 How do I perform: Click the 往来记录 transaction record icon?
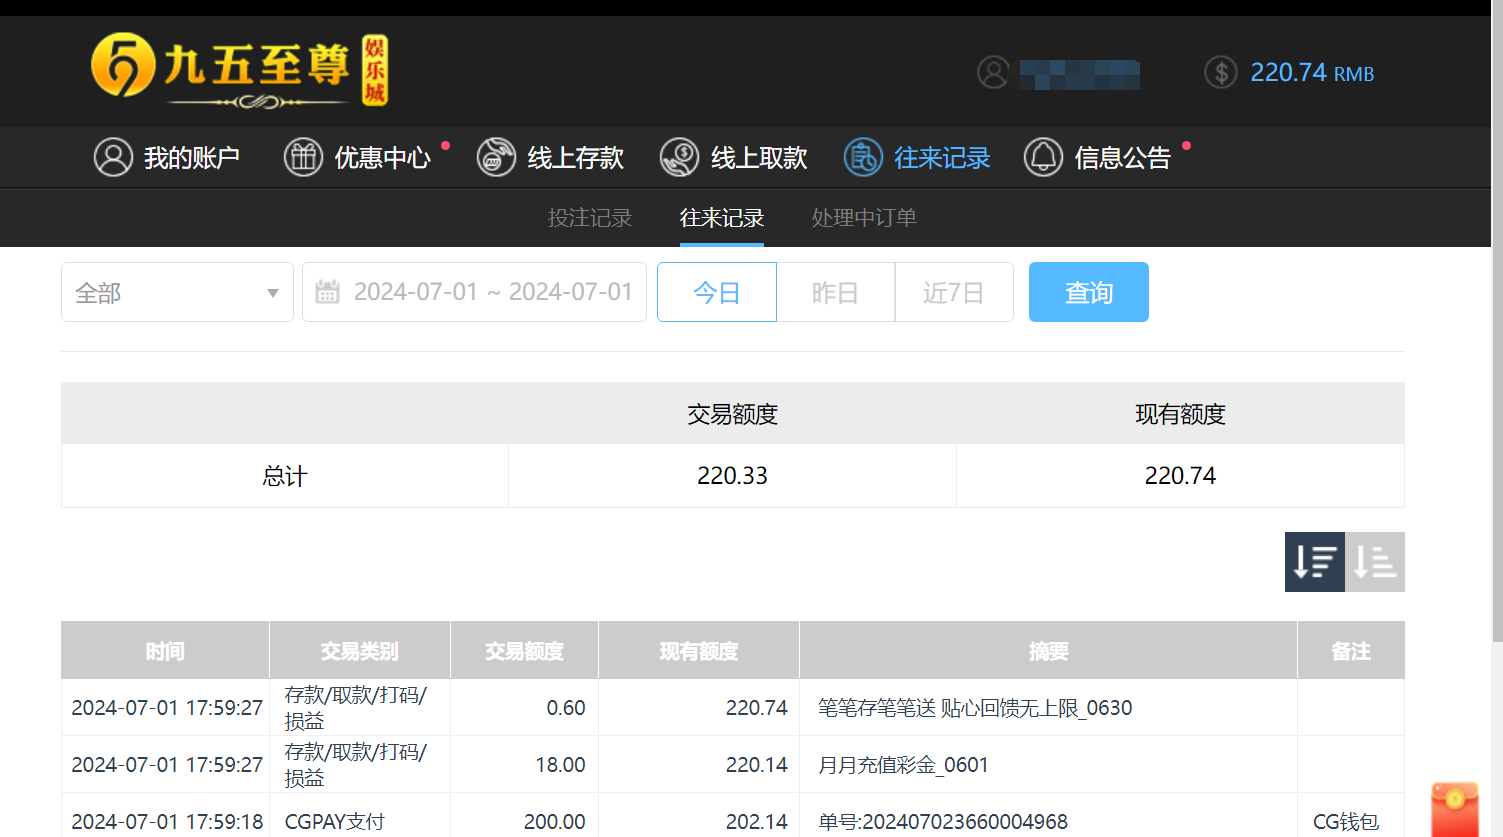[861, 157]
